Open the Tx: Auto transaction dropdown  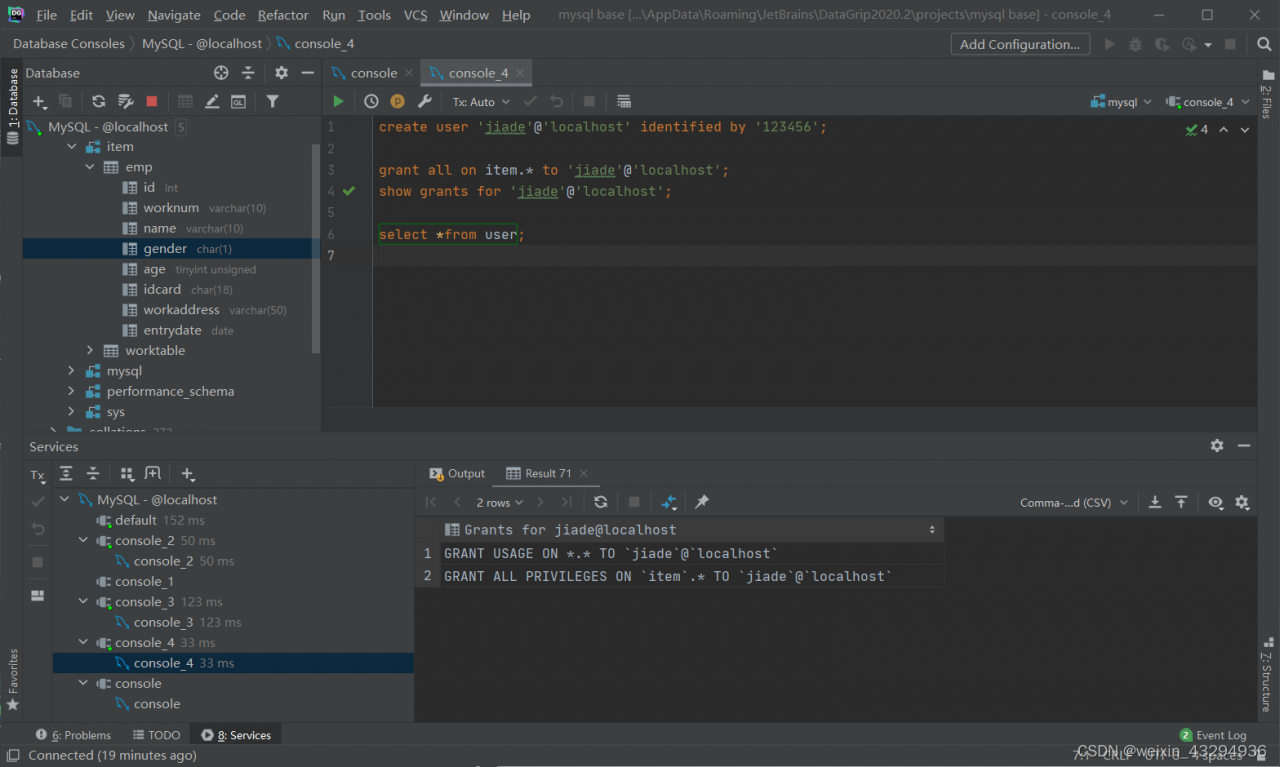(x=481, y=102)
